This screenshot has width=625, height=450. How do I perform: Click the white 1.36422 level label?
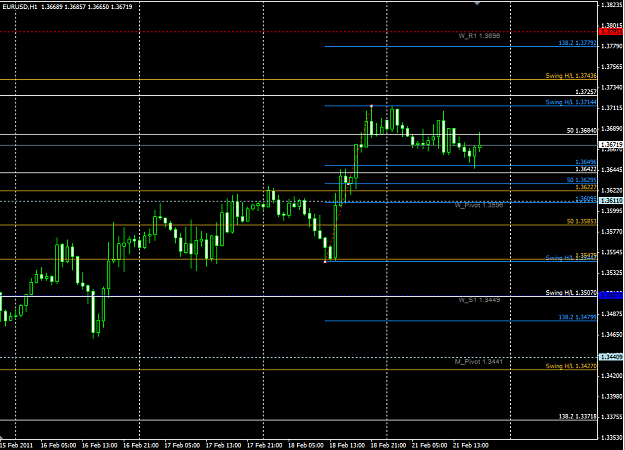click(x=586, y=169)
